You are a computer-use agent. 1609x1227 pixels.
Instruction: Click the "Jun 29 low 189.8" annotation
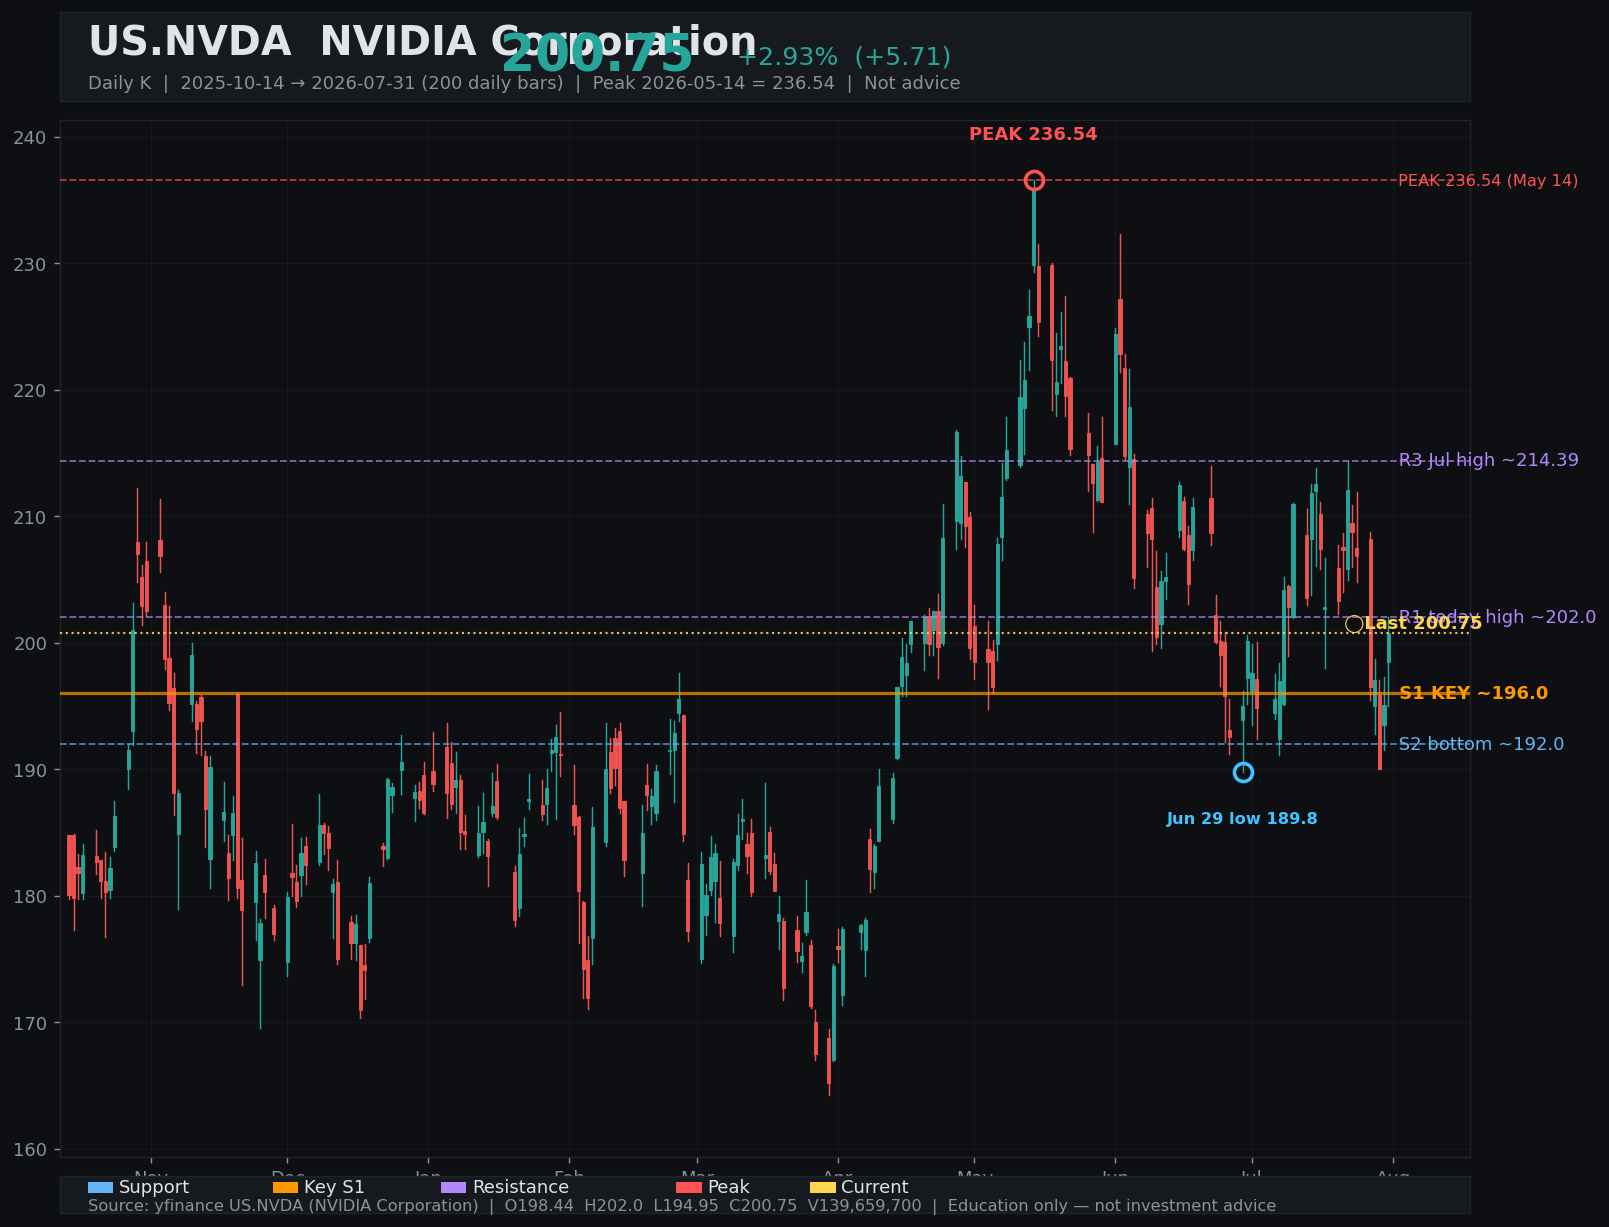1242,819
